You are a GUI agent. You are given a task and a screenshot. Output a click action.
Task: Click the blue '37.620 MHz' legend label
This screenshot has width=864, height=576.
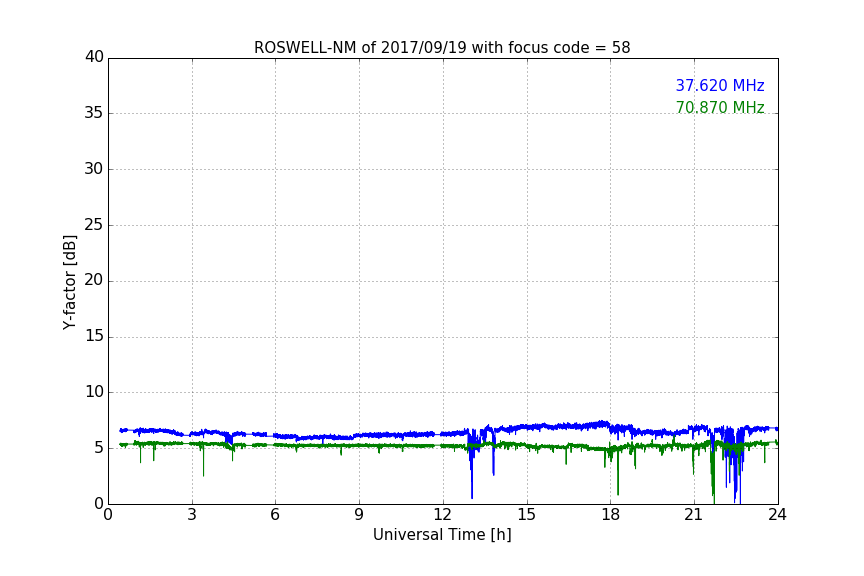[x=720, y=85]
